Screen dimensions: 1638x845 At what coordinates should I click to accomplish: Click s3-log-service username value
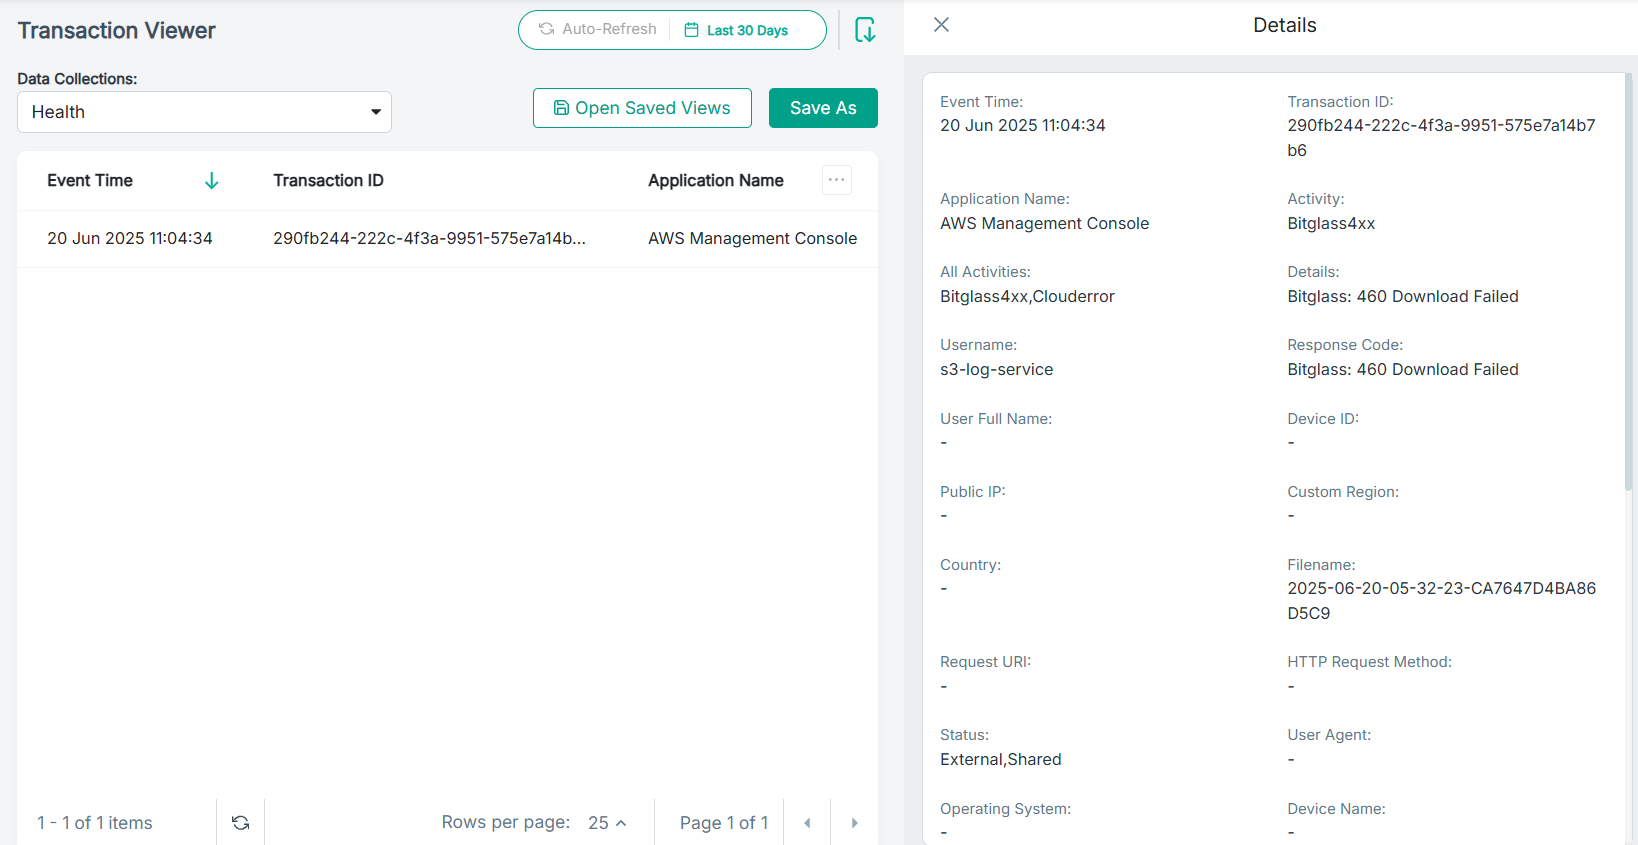tap(996, 370)
